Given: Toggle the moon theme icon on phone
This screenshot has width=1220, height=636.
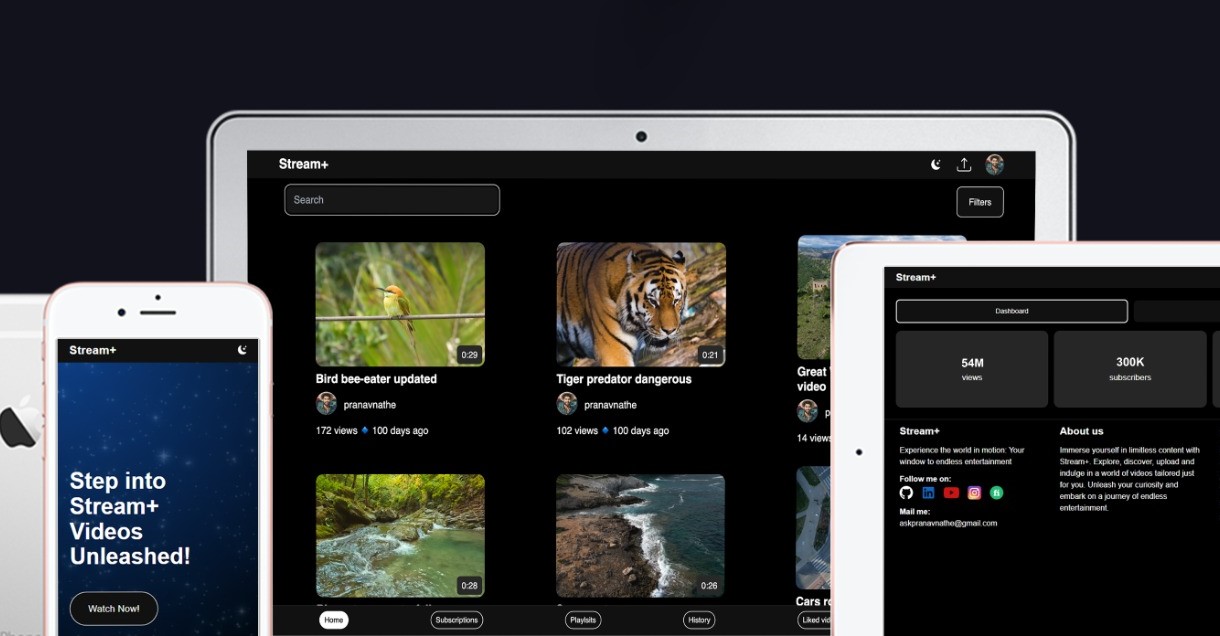Looking at the screenshot, I should pos(242,350).
